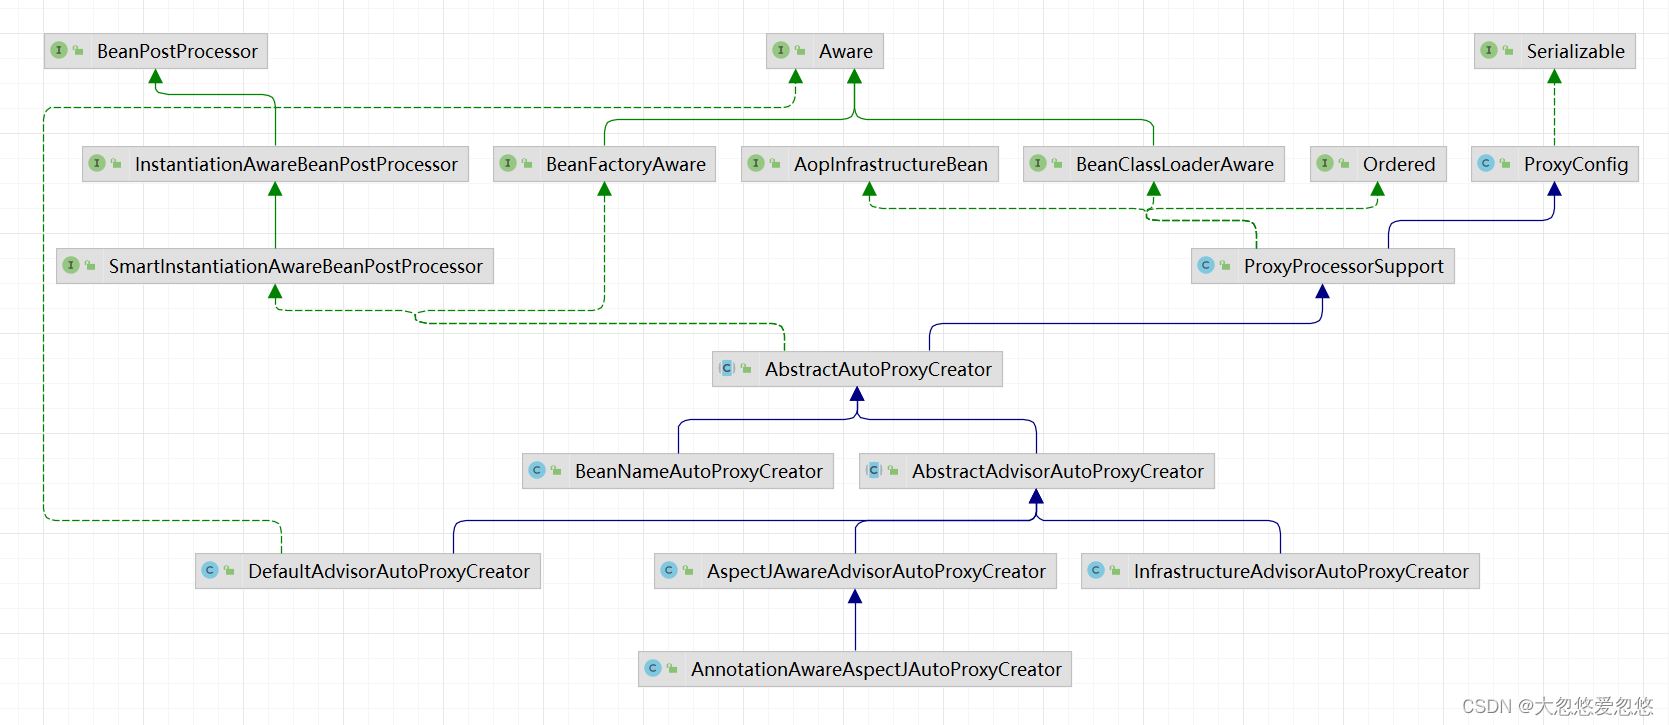
Task: Select the AopInfrastructureBean node label
Action: tap(891, 164)
